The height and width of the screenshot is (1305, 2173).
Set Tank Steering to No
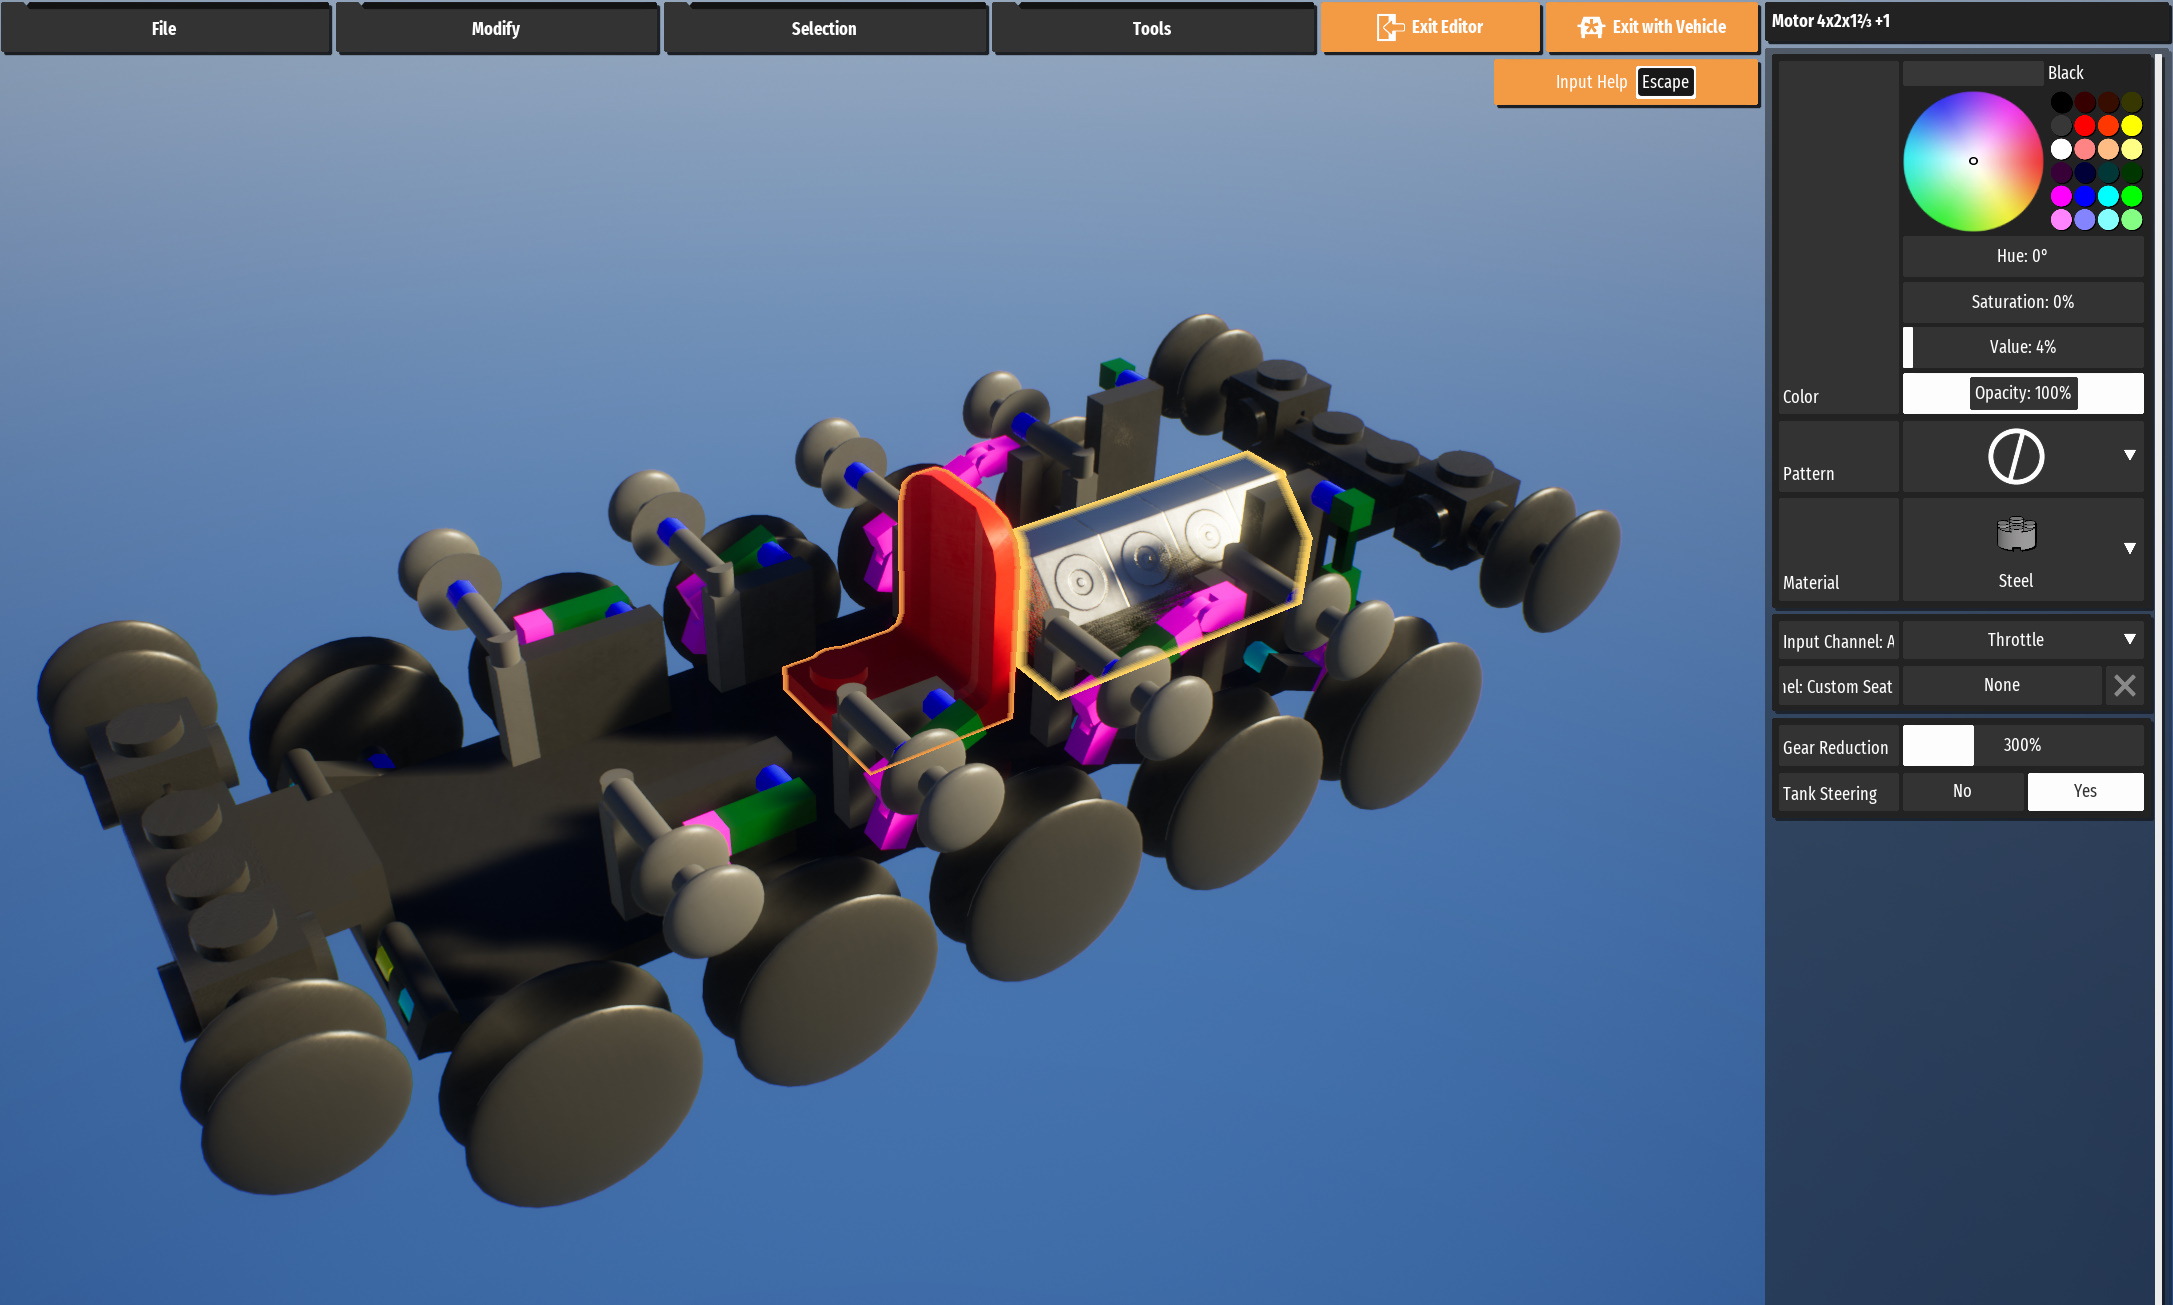coord(1962,792)
